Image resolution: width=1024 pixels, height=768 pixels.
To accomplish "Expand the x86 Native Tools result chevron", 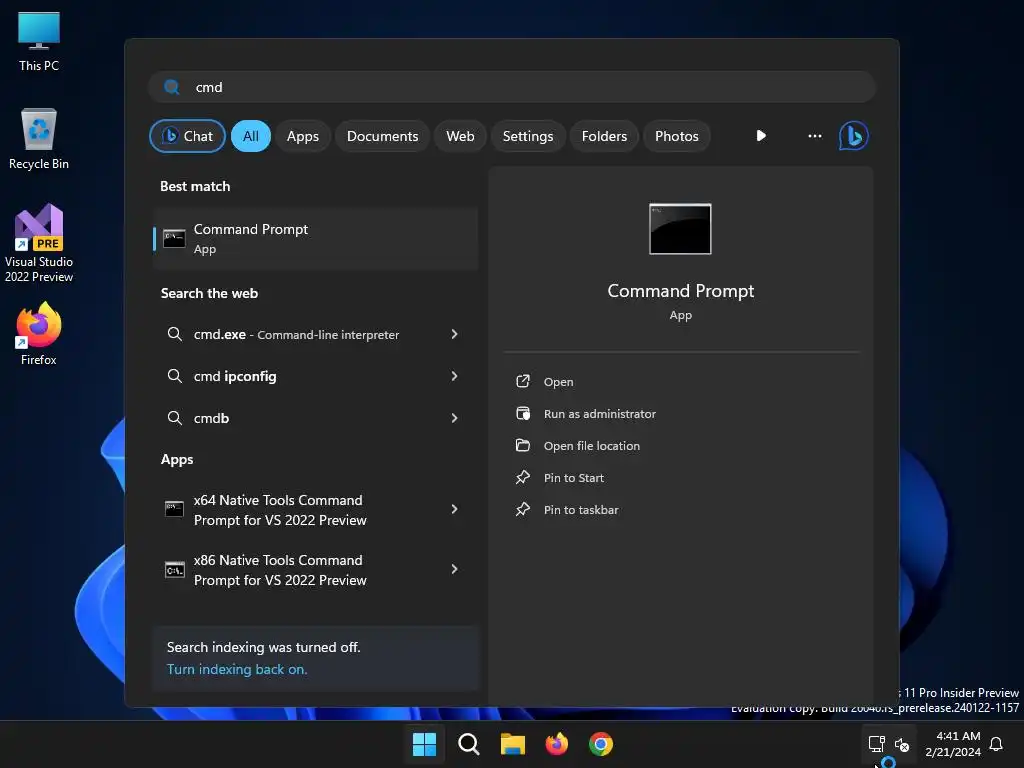I will click(455, 569).
